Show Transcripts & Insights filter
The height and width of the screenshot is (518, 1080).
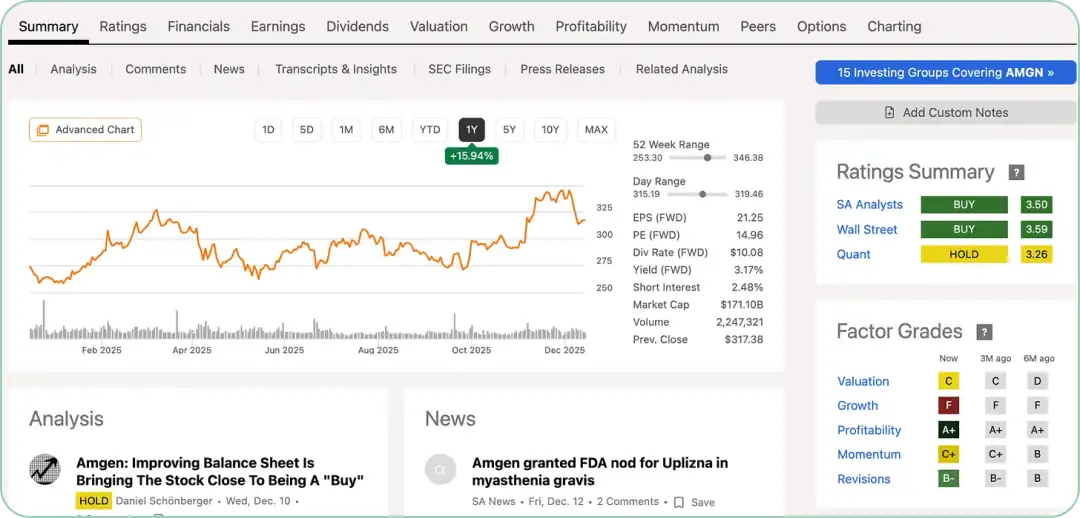(336, 69)
